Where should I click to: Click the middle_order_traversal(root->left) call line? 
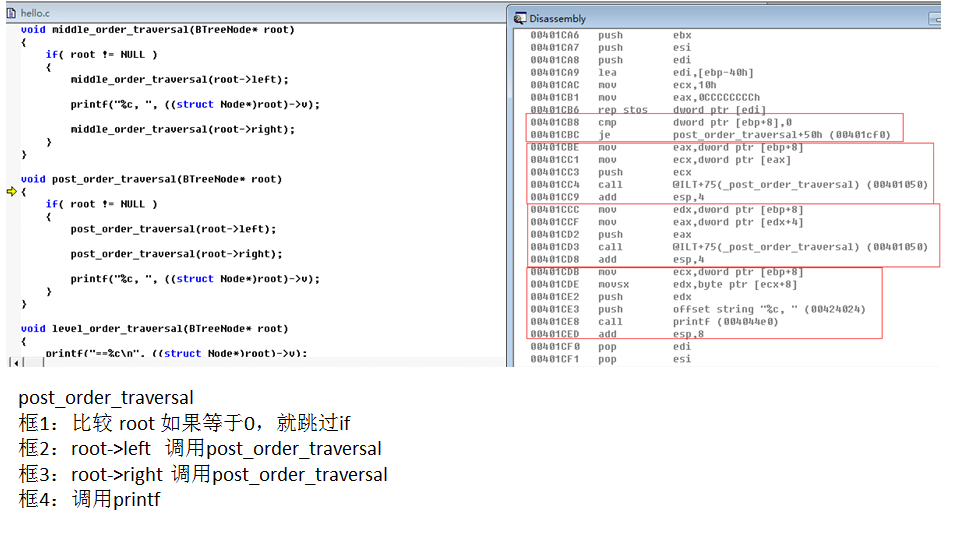pyautogui.click(x=180, y=80)
